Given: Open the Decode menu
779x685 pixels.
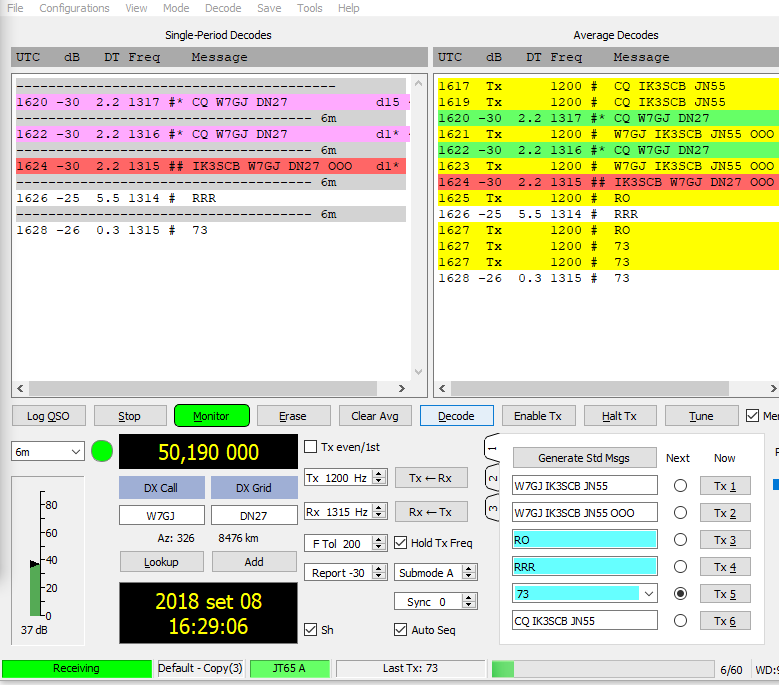Looking at the screenshot, I should pyautogui.click(x=223, y=8).
